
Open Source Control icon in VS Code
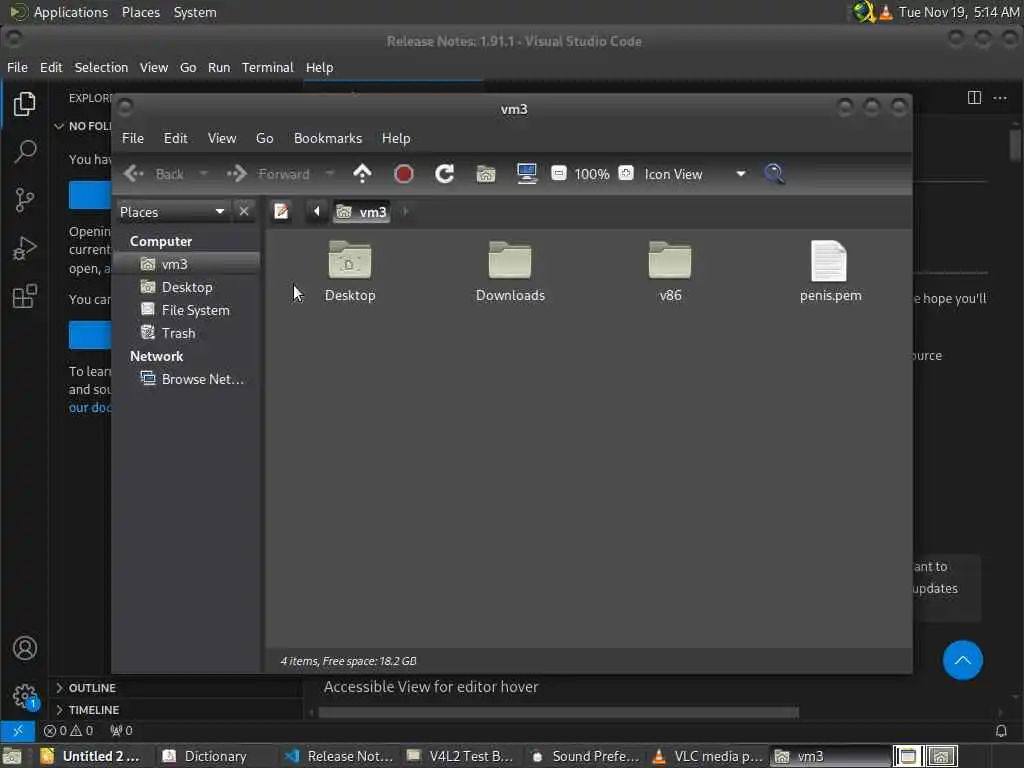[x=24, y=200]
